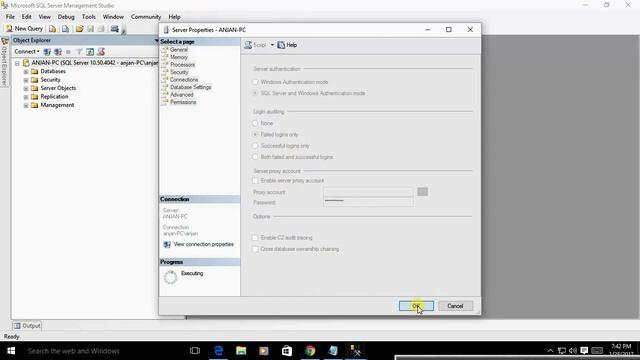This screenshot has width=640, height=360.
Task: Open the Debug menu
Action: click(66, 17)
